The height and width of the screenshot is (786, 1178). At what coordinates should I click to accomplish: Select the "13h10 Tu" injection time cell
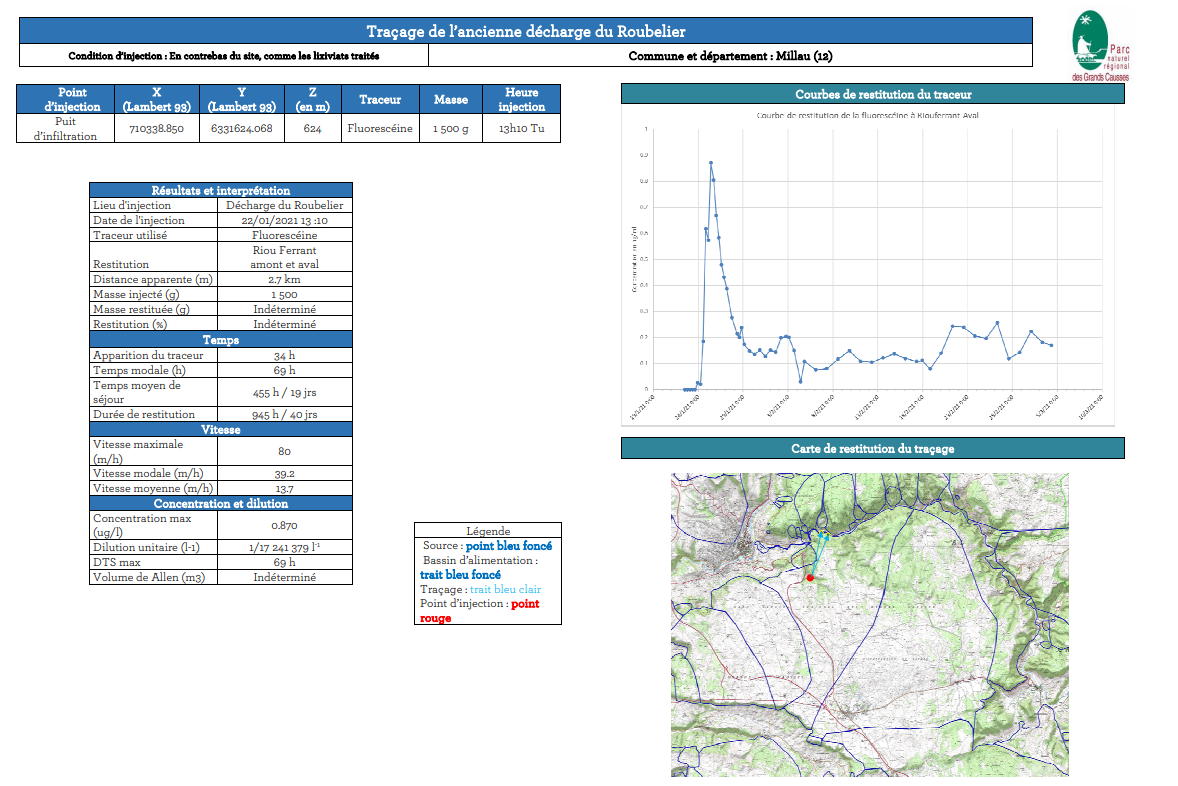point(521,129)
